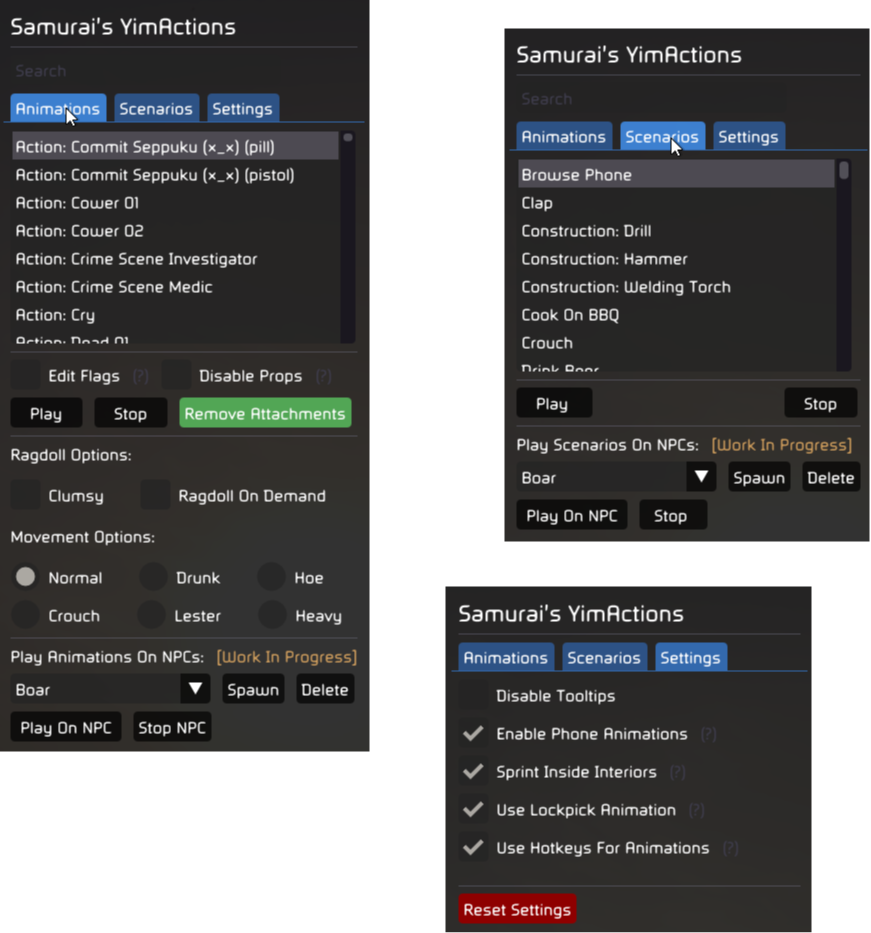Tick the Disable Tooltips checkbox

click(473, 696)
